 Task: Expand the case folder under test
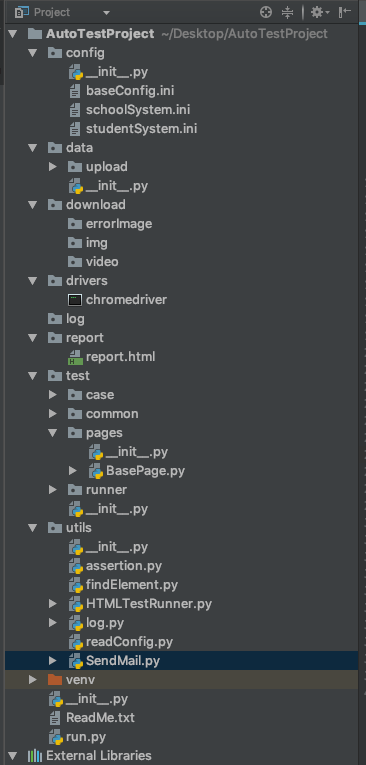point(53,395)
